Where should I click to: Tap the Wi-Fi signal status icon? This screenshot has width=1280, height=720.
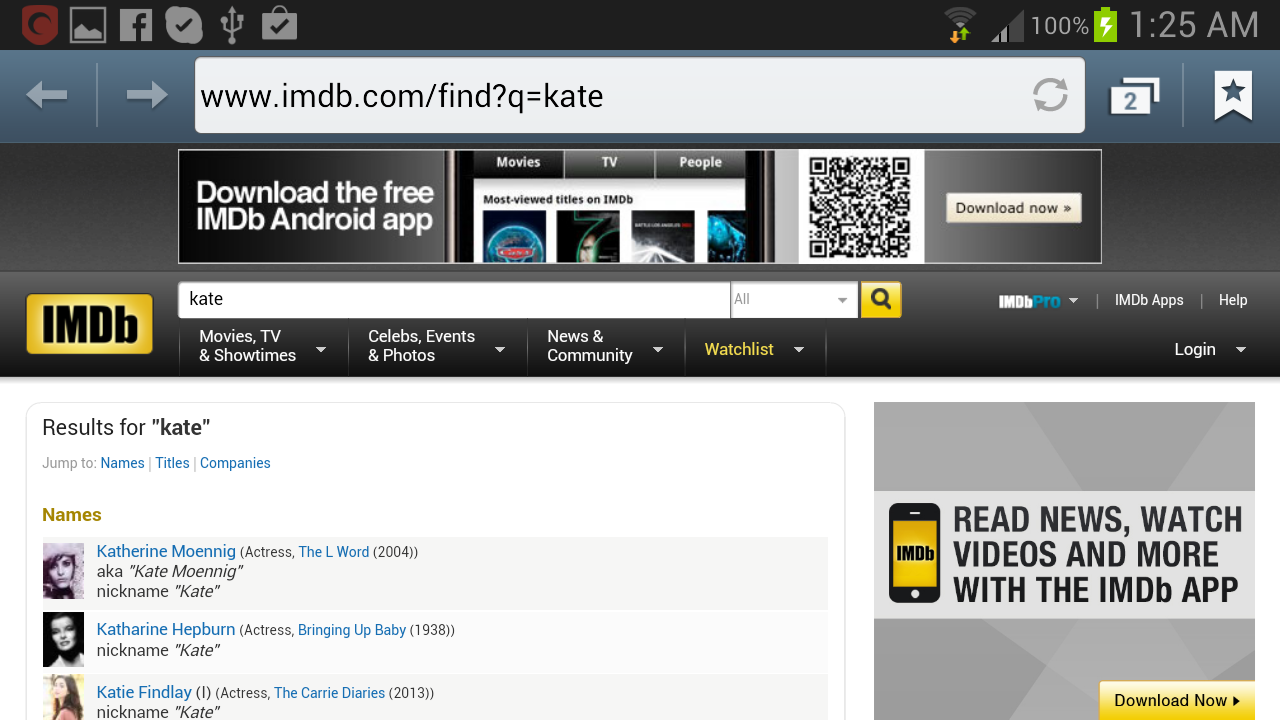click(960, 25)
